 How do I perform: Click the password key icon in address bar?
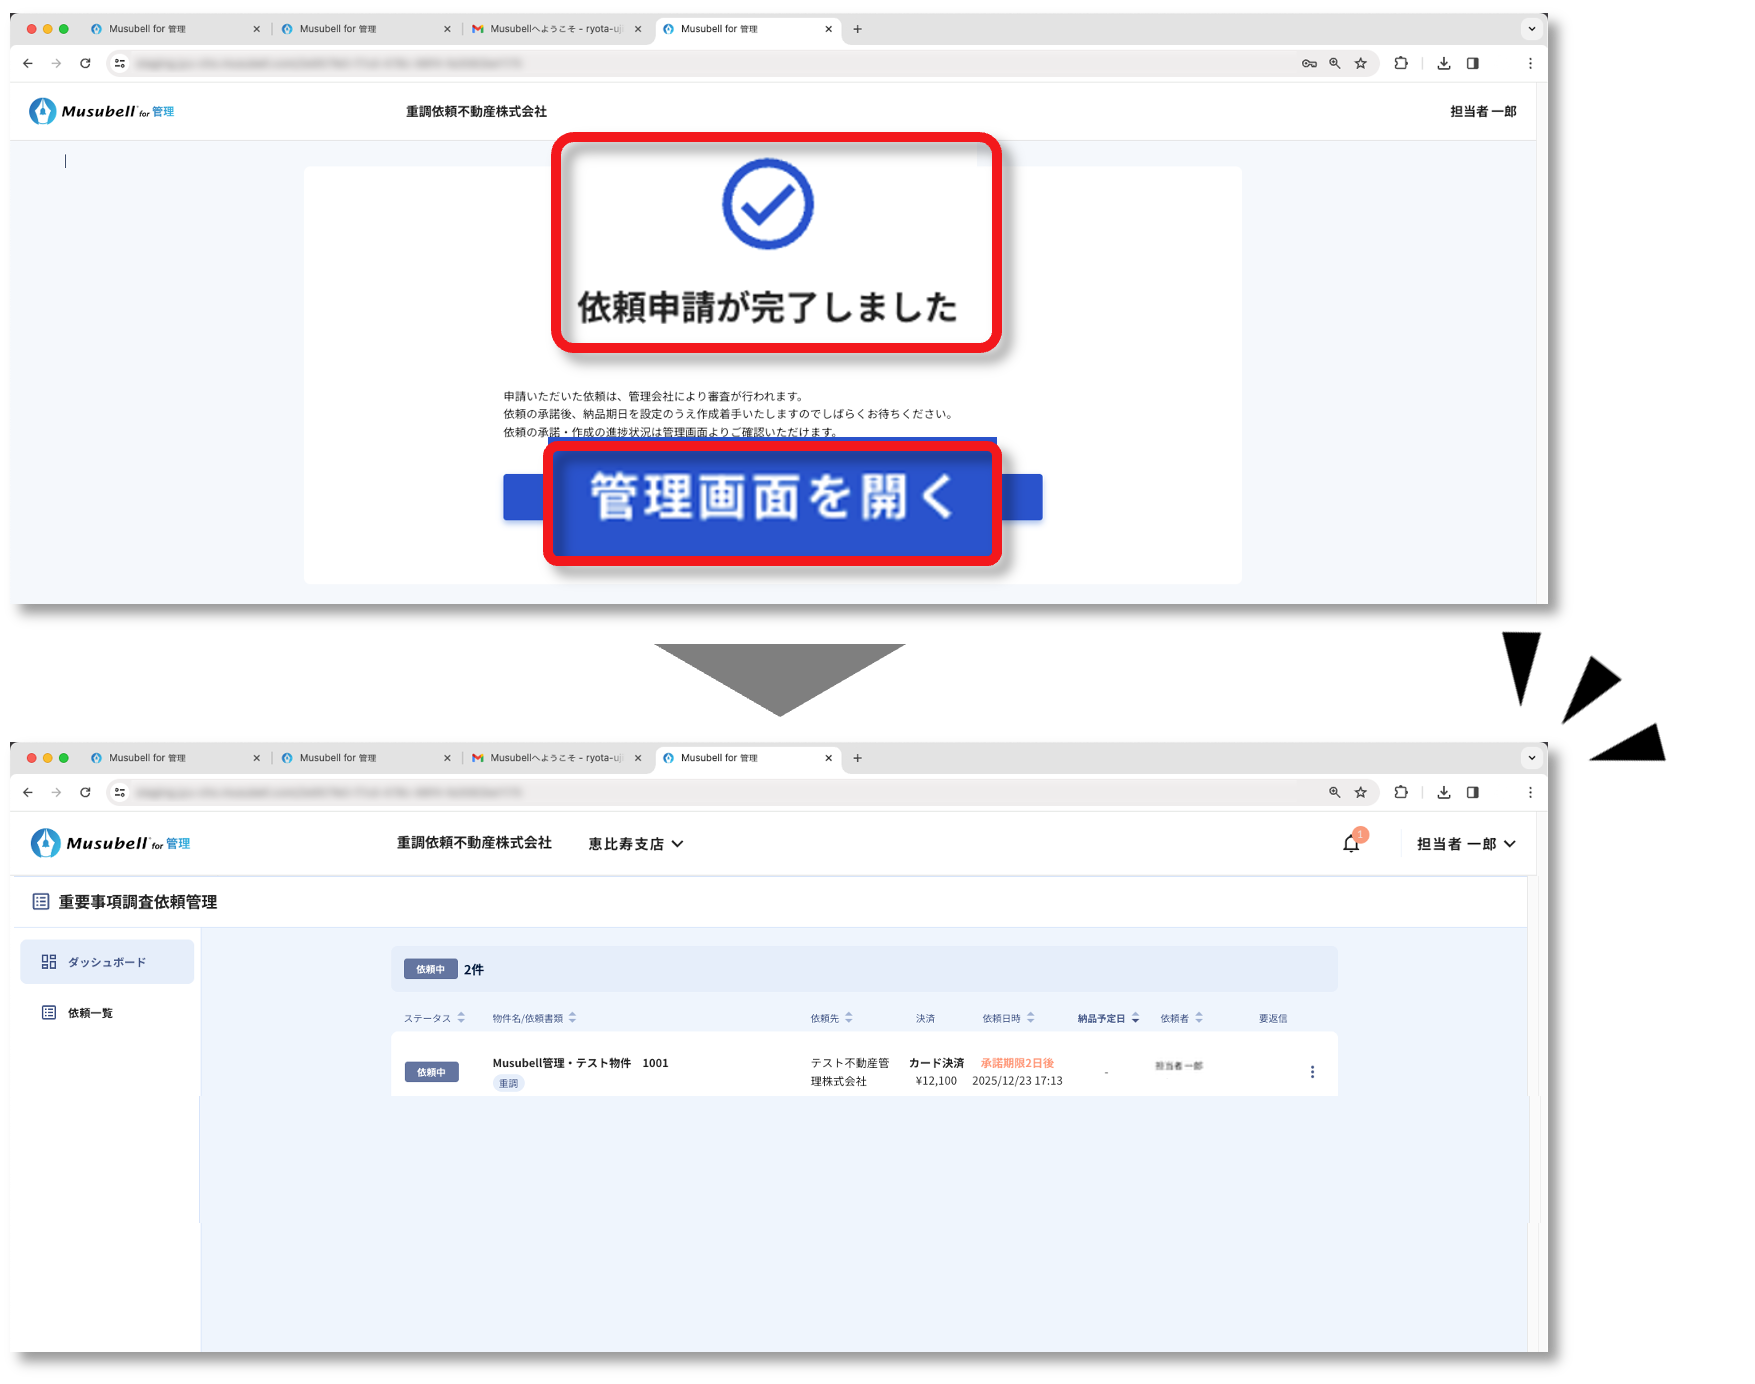pos(1308,63)
